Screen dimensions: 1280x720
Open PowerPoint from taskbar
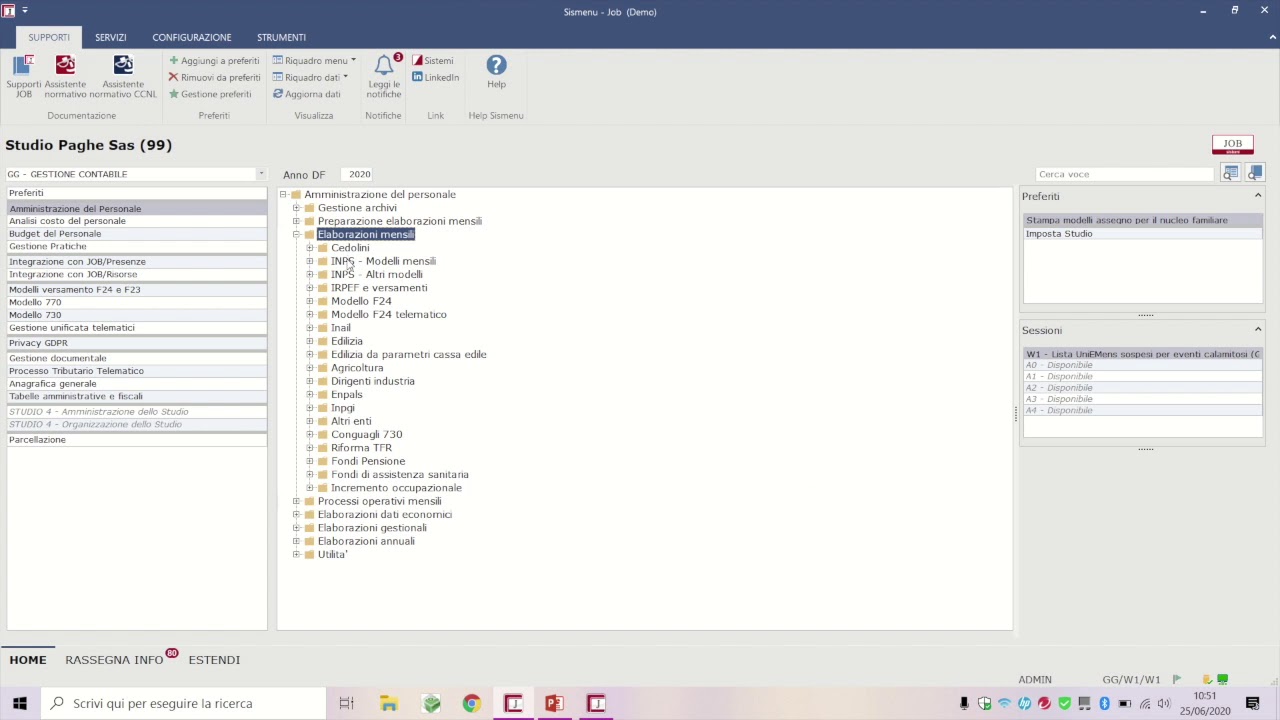click(x=554, y=703)
